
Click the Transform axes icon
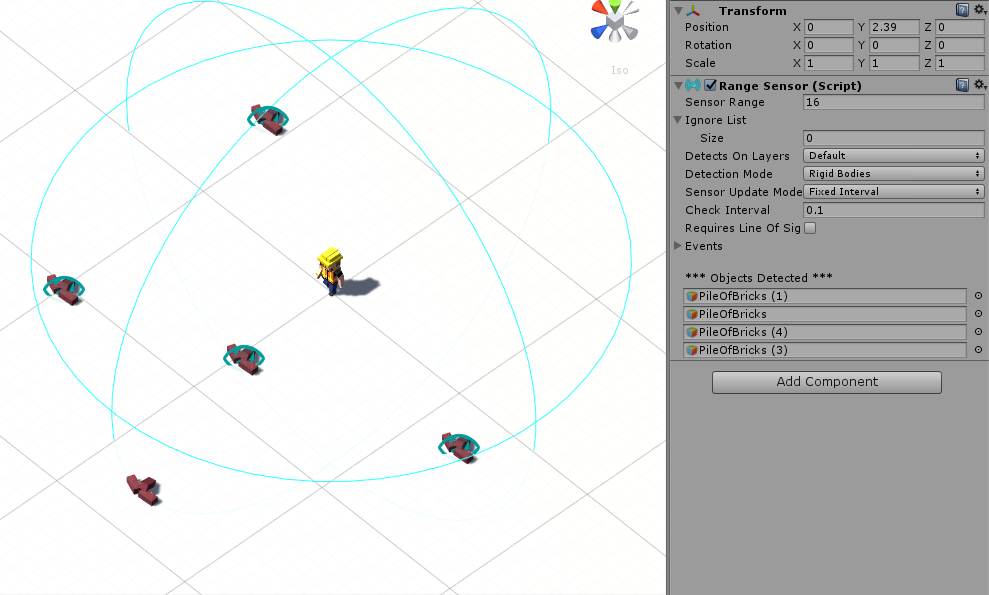coord(693,11)
